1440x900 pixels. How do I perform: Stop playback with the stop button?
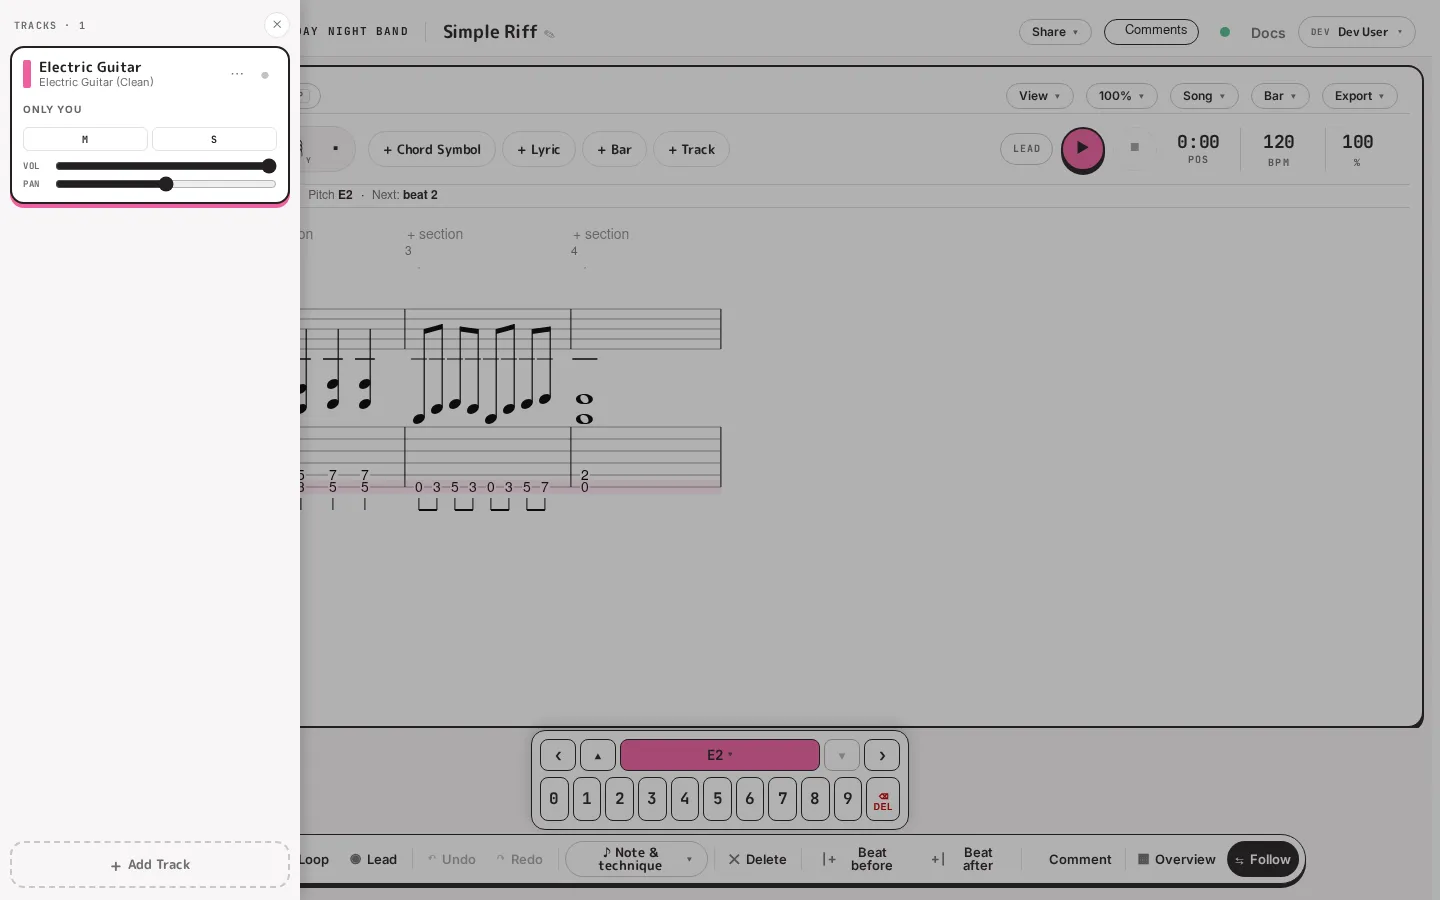tap(1135, 148)
